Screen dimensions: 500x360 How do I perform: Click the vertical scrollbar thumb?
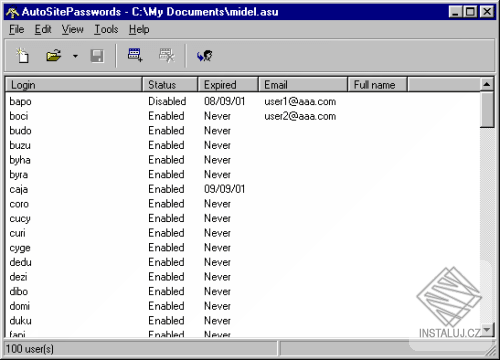[x=487, y=110]
